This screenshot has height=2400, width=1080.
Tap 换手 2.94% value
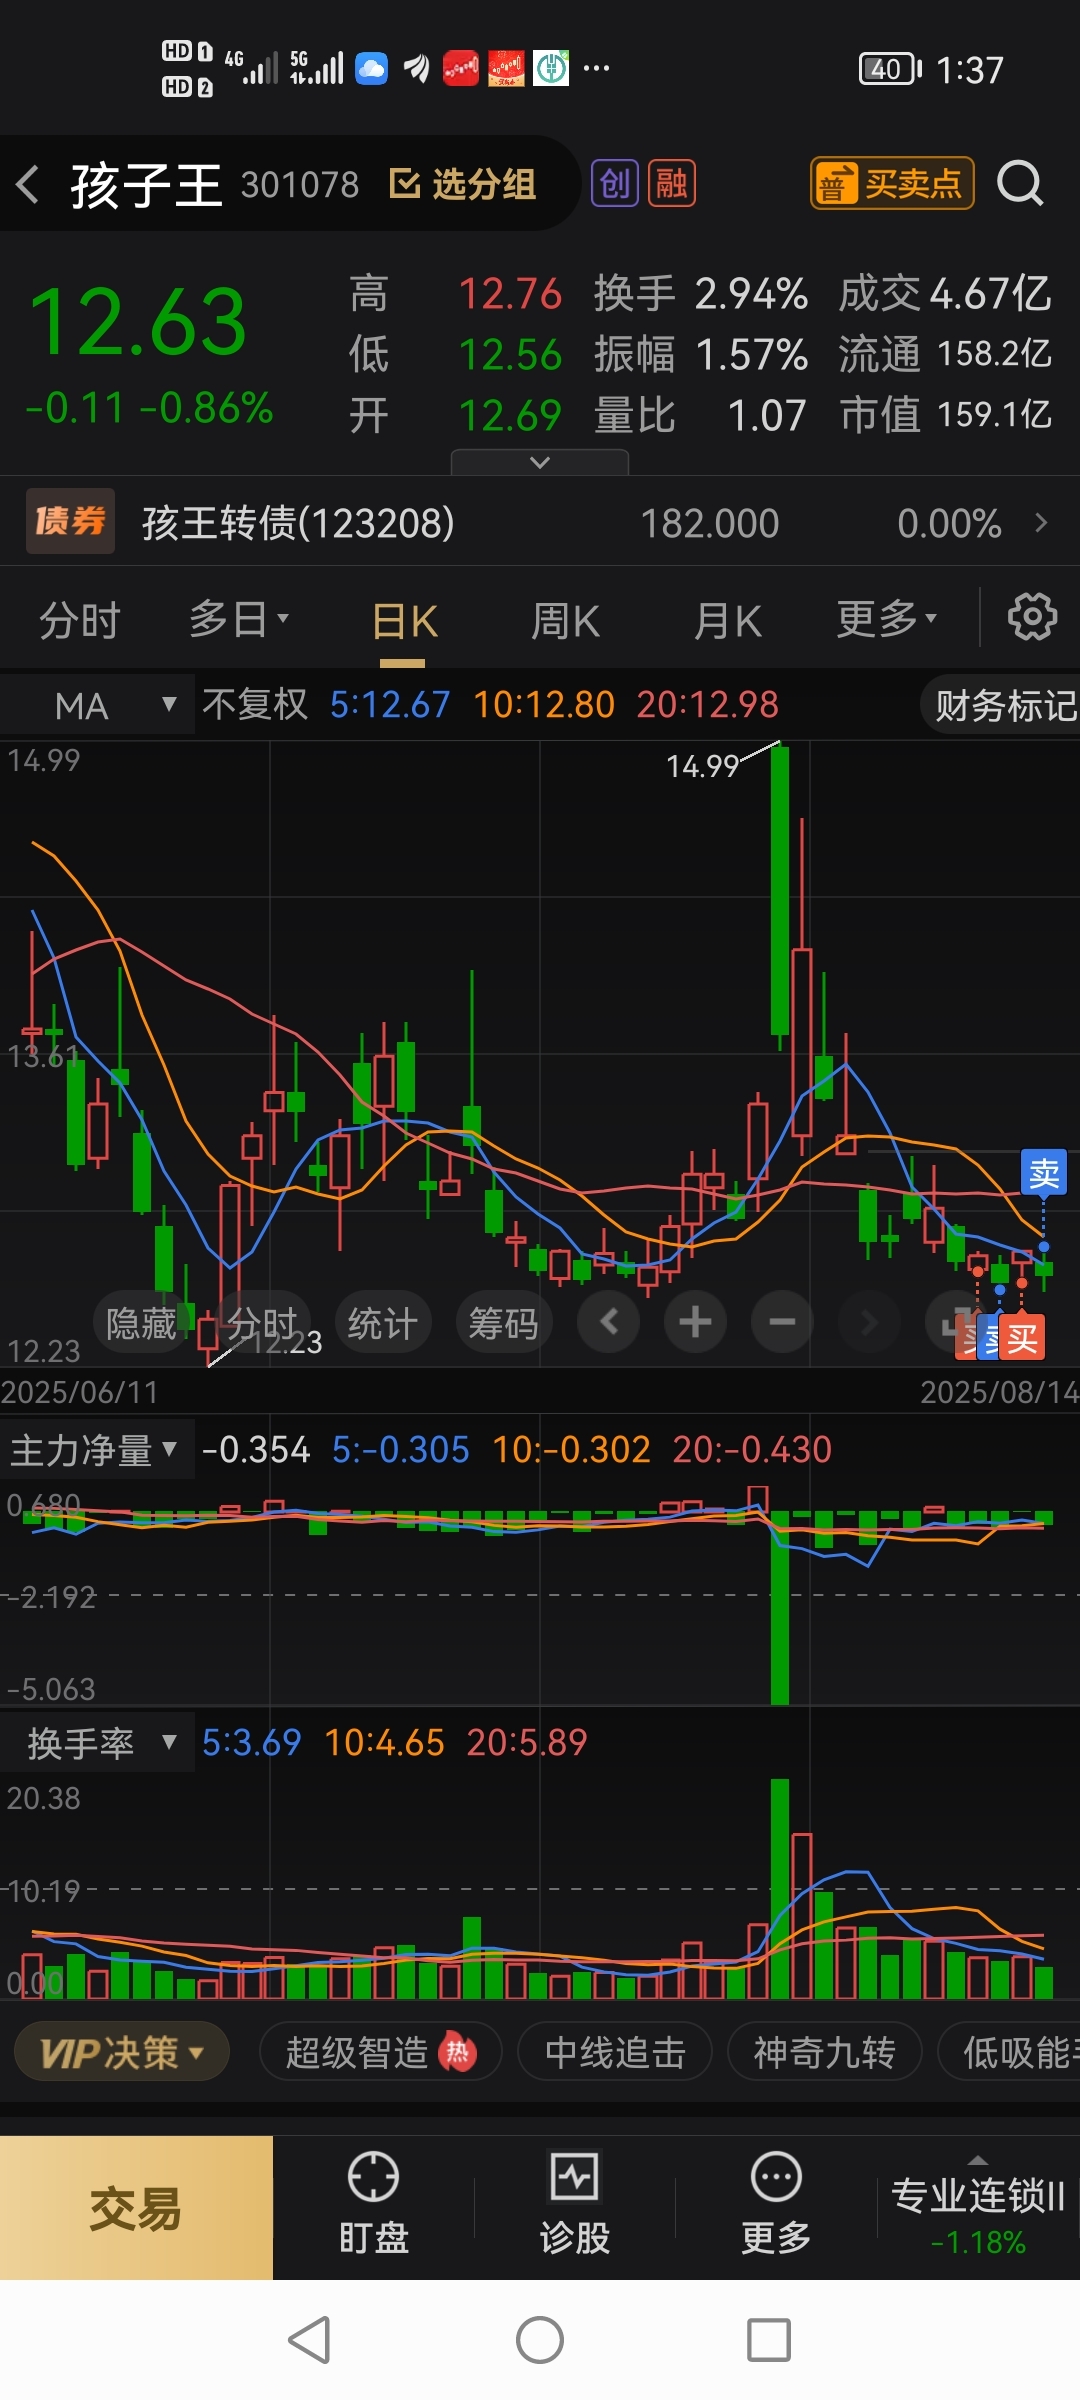tap(751, 294)
